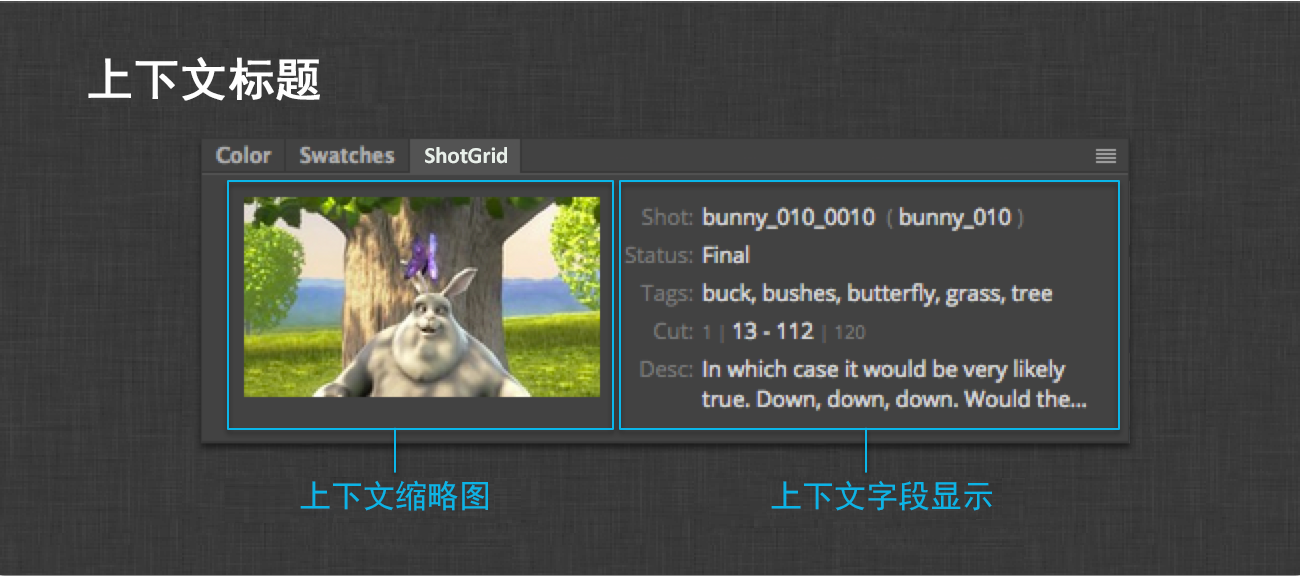Click the Final status value
Viewport: 1300px width, 576px height.
[726, 255]
